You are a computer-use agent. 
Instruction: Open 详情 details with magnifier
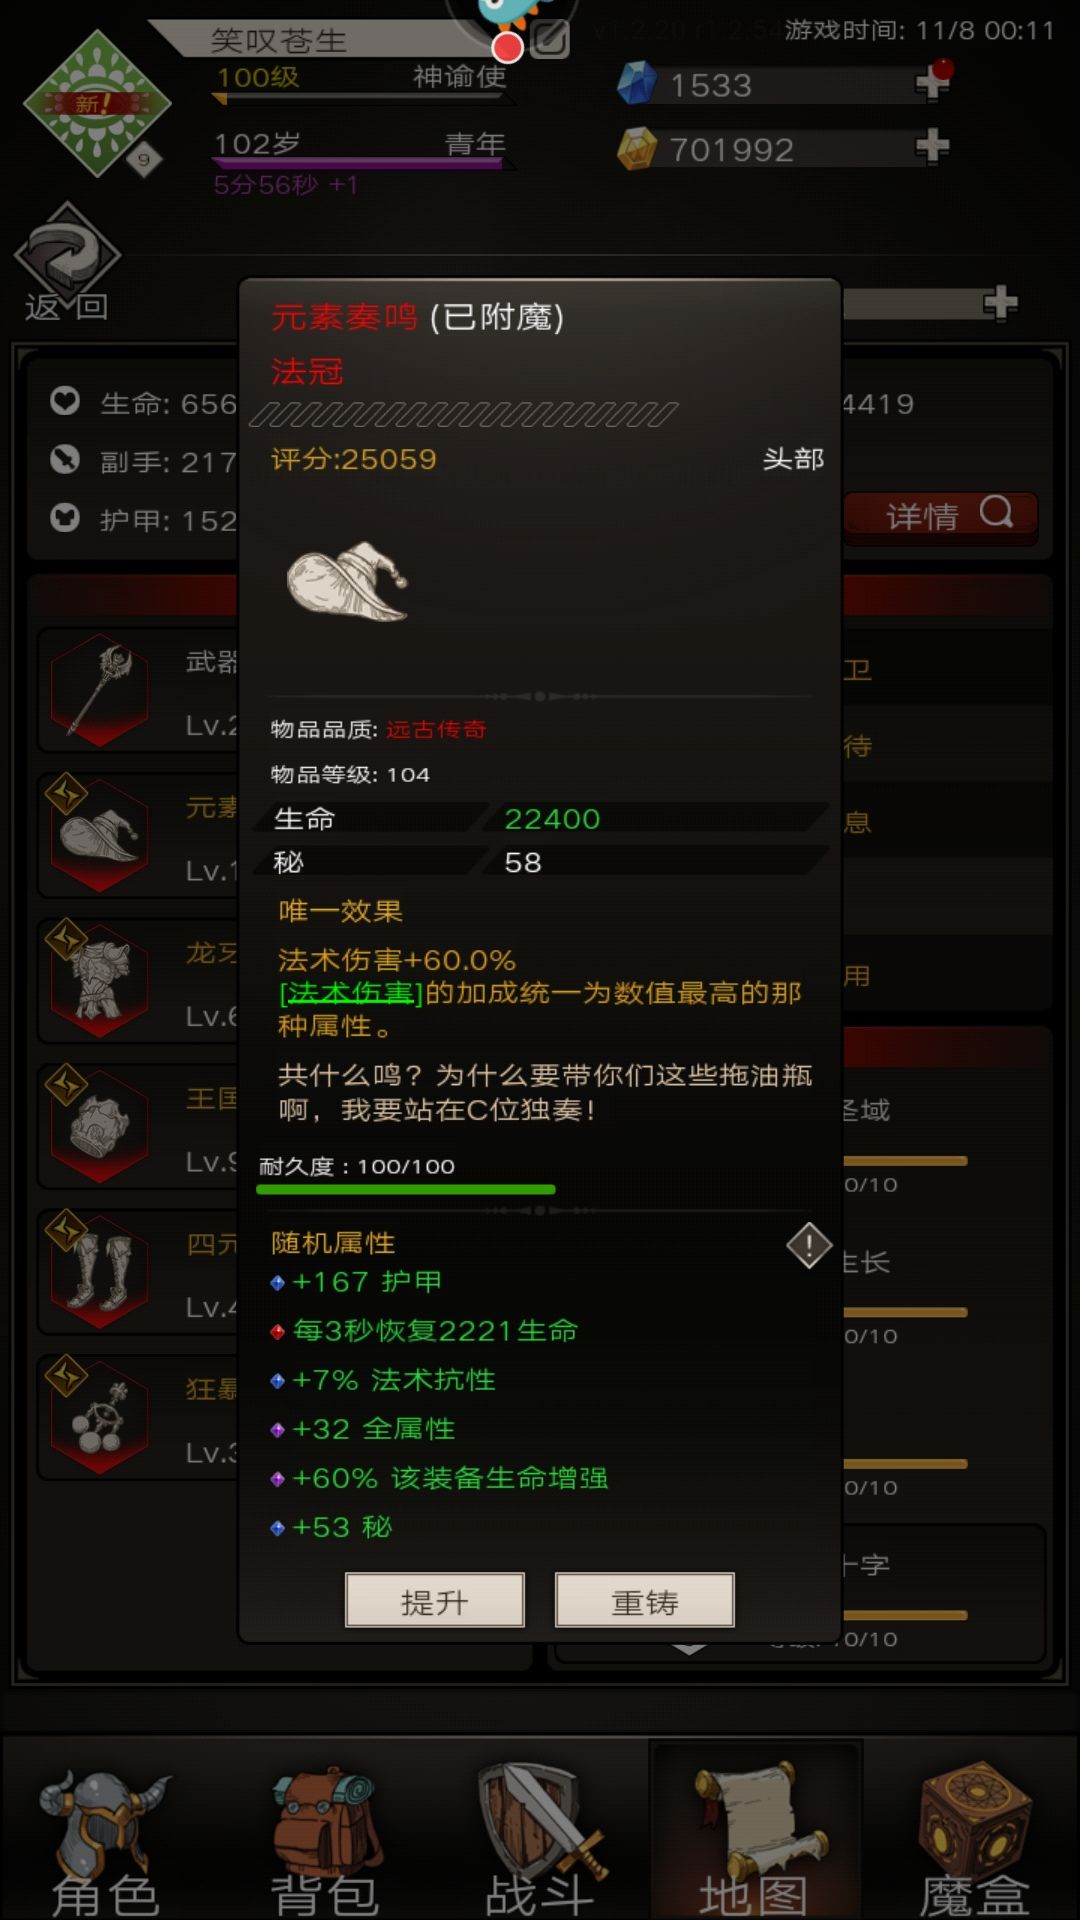[941, 517]
